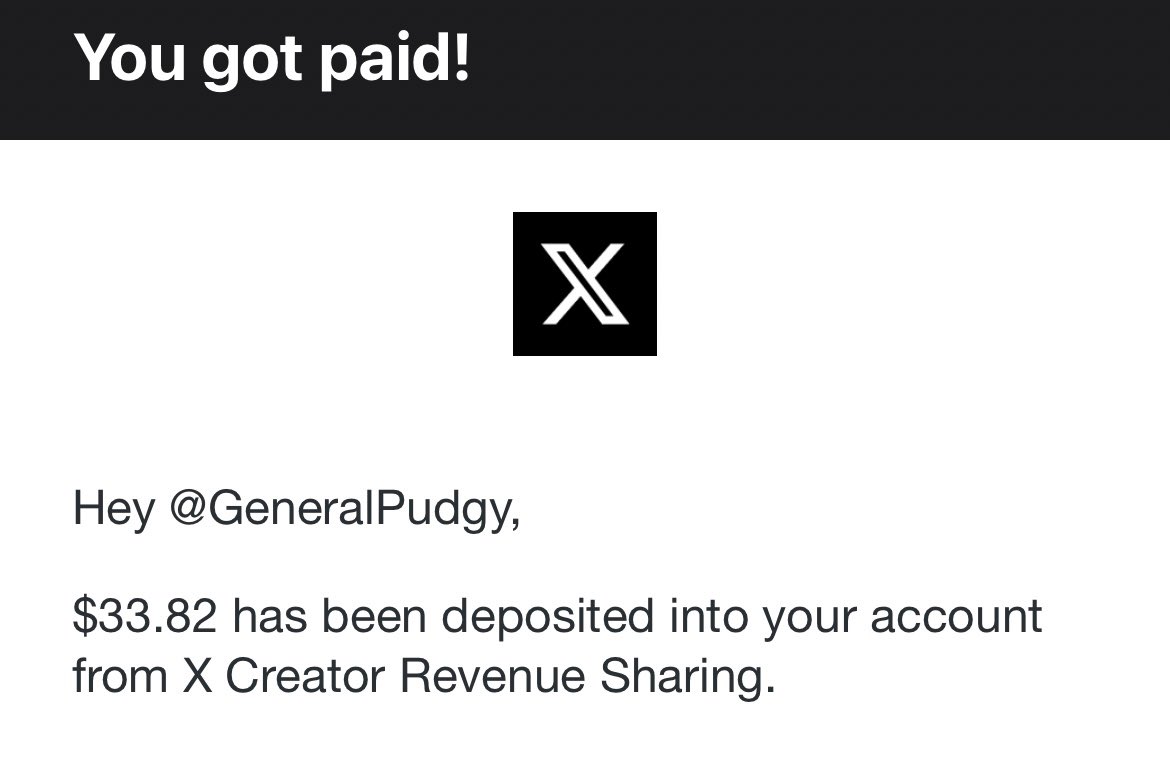This screenshot has height=759, width=1170.
Task: Click the word 'been' in the body
Action: point(374,616)
